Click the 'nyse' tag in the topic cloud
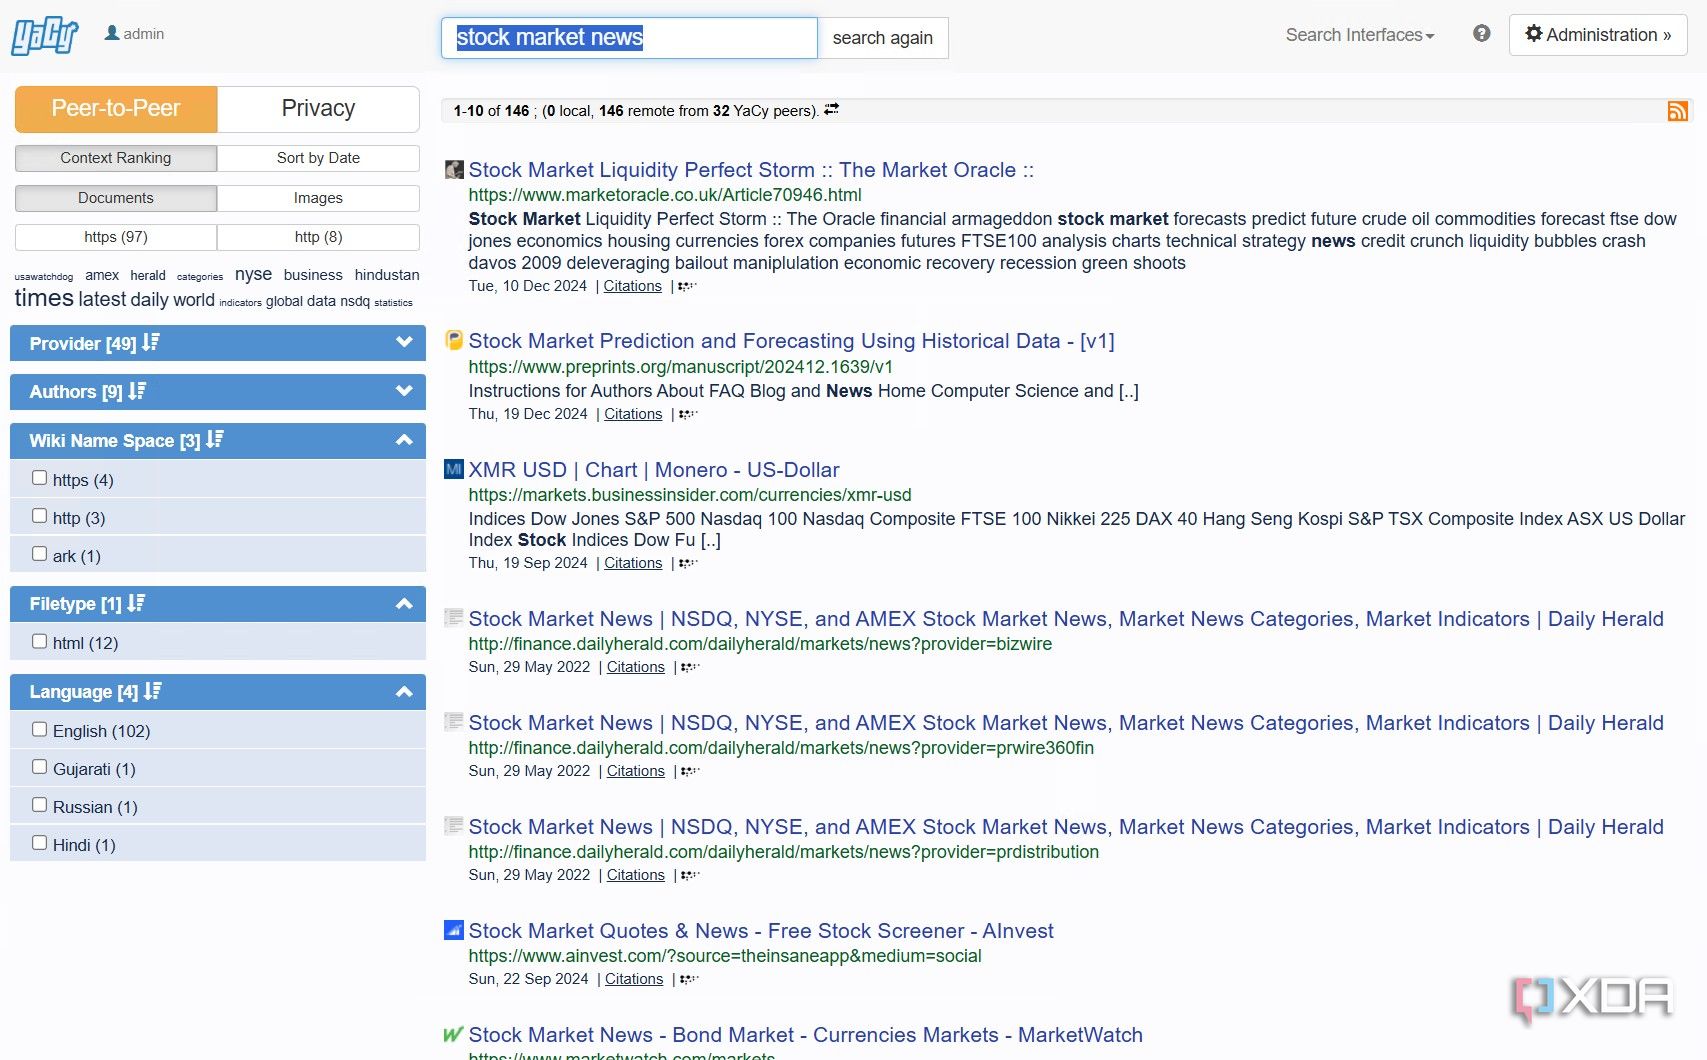Screen dimensions: 1707x1060 (x=253, y=274)
